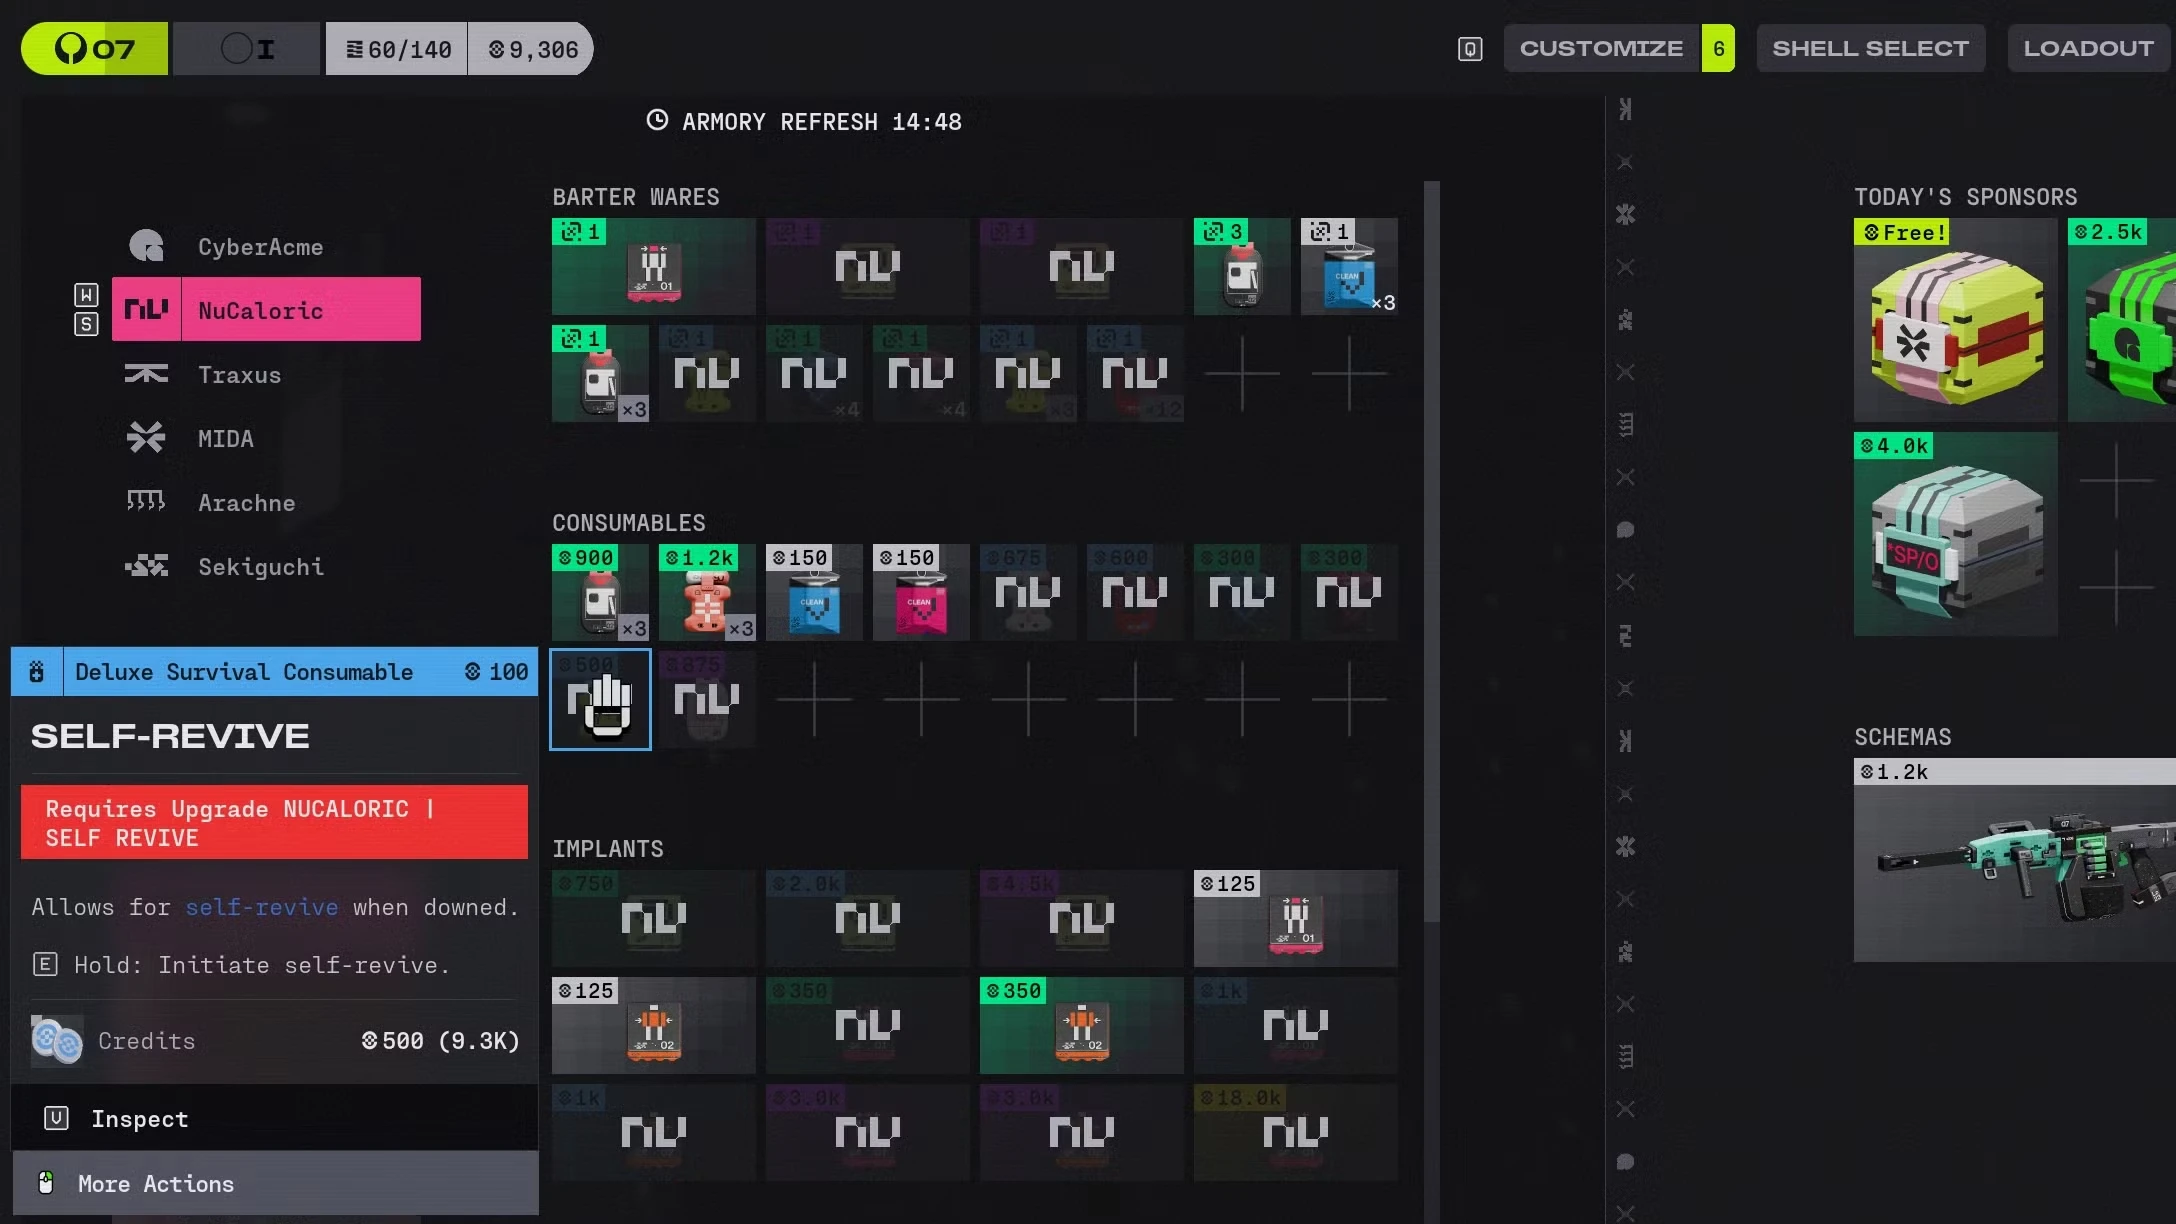2176x1224 pixels.
Task: Open SHELL SELECT screen
Action: pyautogui.click(x=1870, y=48)
